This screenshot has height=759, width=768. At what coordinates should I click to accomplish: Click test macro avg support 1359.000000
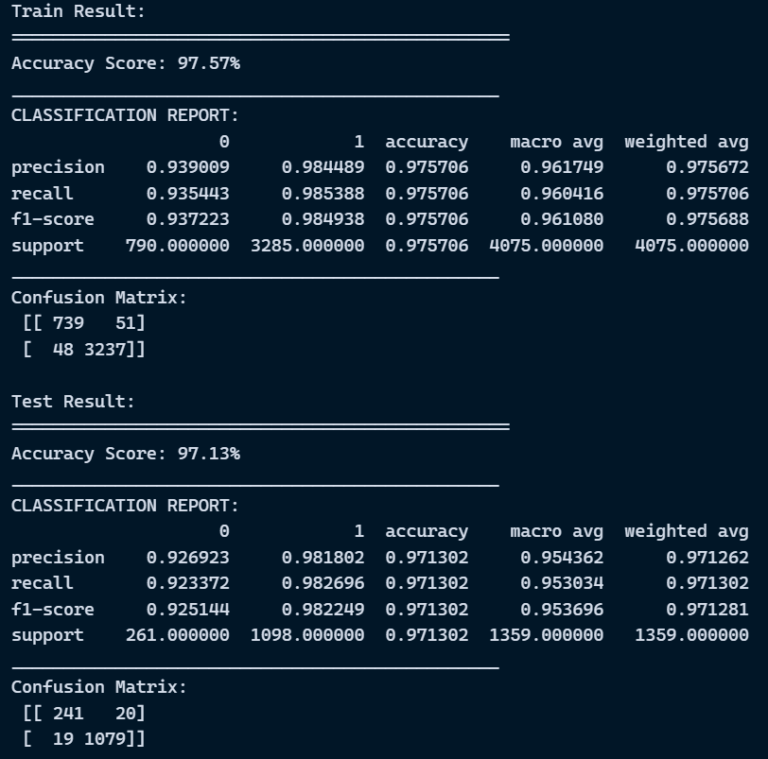pyautogui.click(x=546, y=635)
